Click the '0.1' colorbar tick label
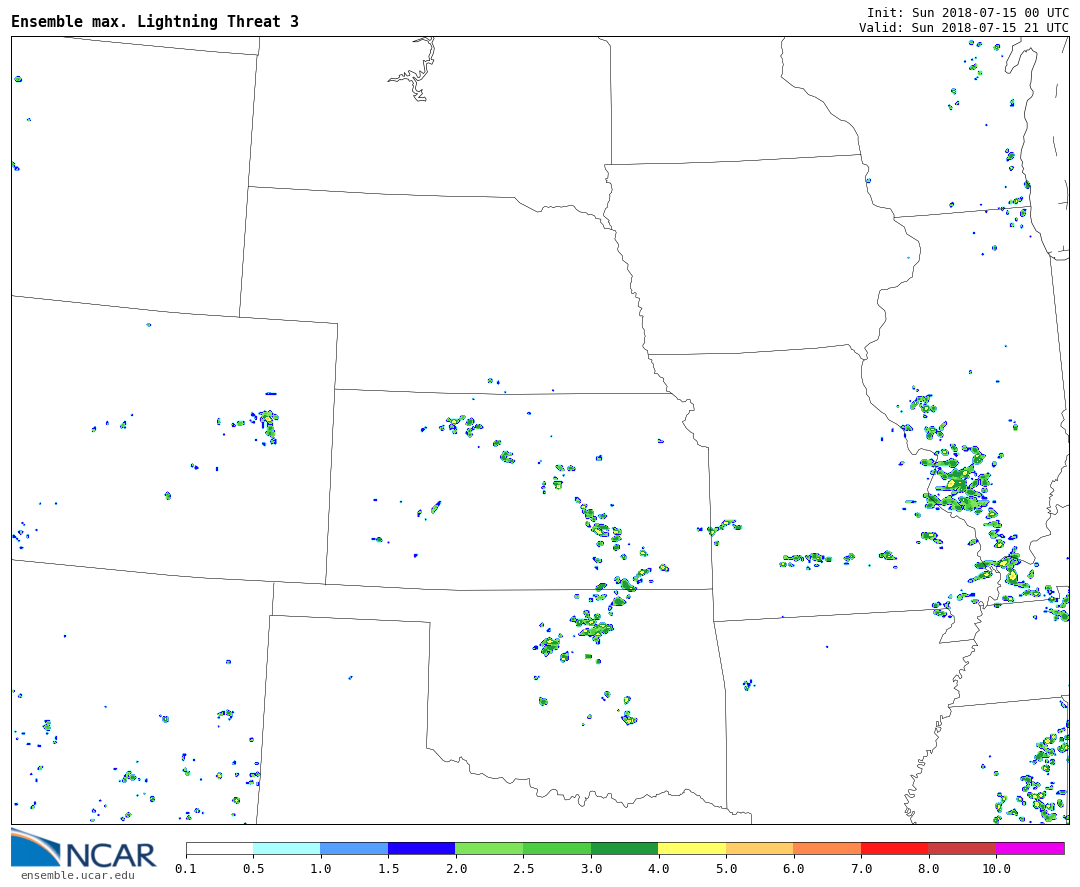 tap(186, 869)
